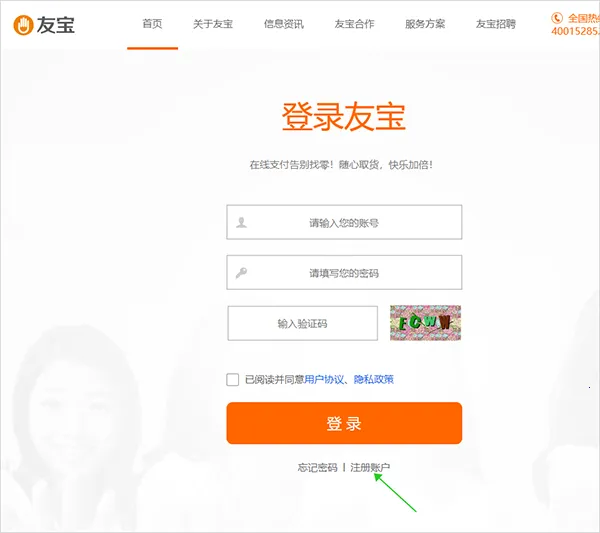Select 友宝合作 in navigation
The image size is (600, 533).
[354, 24]
